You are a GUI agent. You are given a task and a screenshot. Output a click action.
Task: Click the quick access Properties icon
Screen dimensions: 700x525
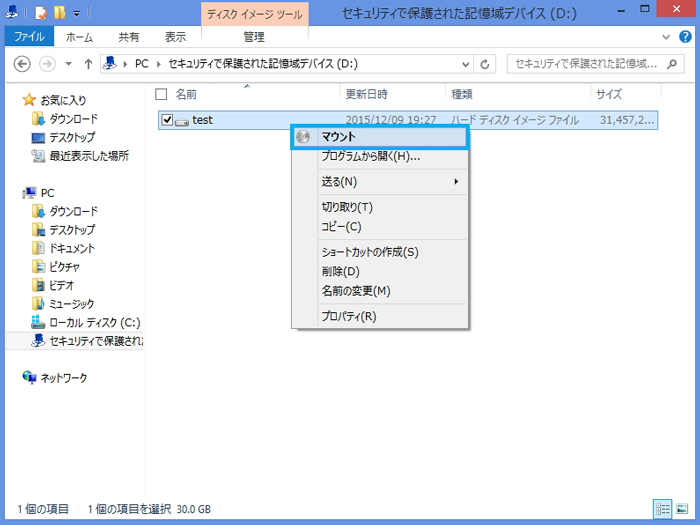(41, 12)
